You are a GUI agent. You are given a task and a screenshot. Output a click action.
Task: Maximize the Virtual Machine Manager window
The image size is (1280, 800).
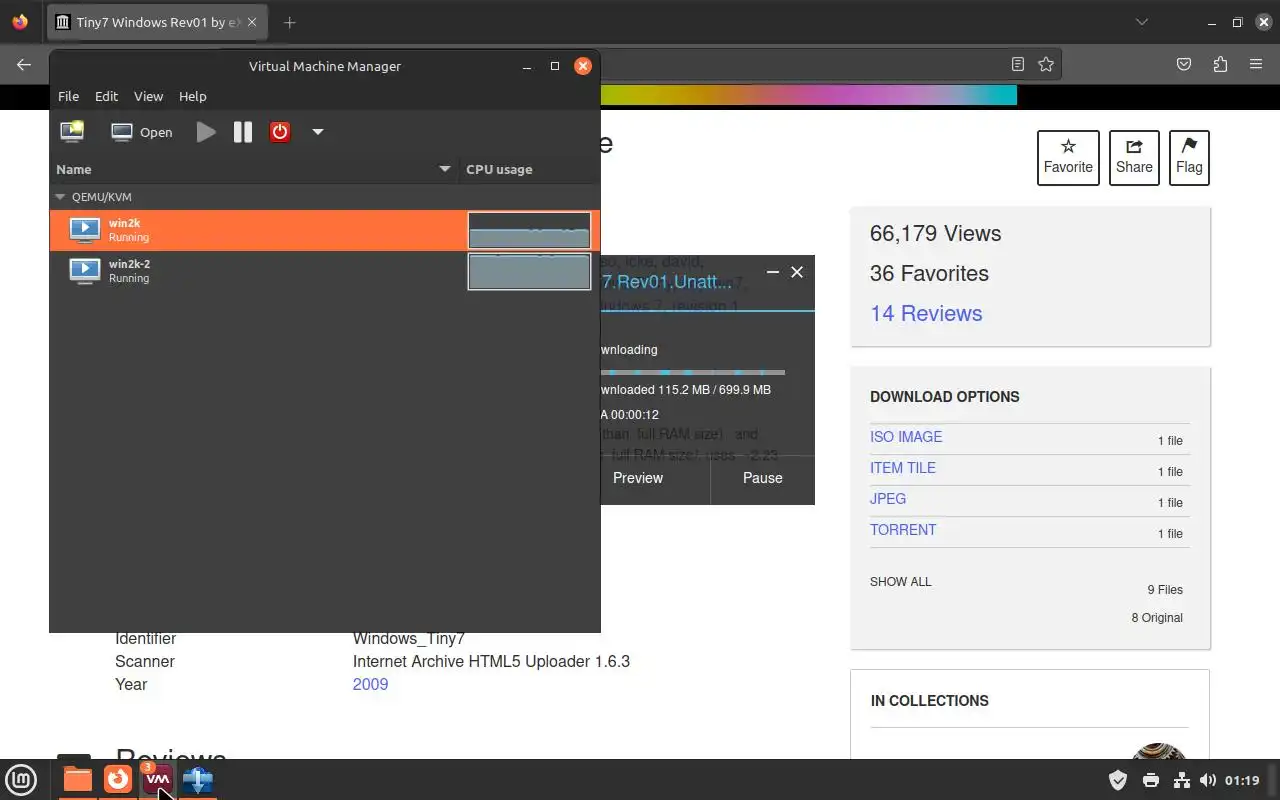[555, 66]
